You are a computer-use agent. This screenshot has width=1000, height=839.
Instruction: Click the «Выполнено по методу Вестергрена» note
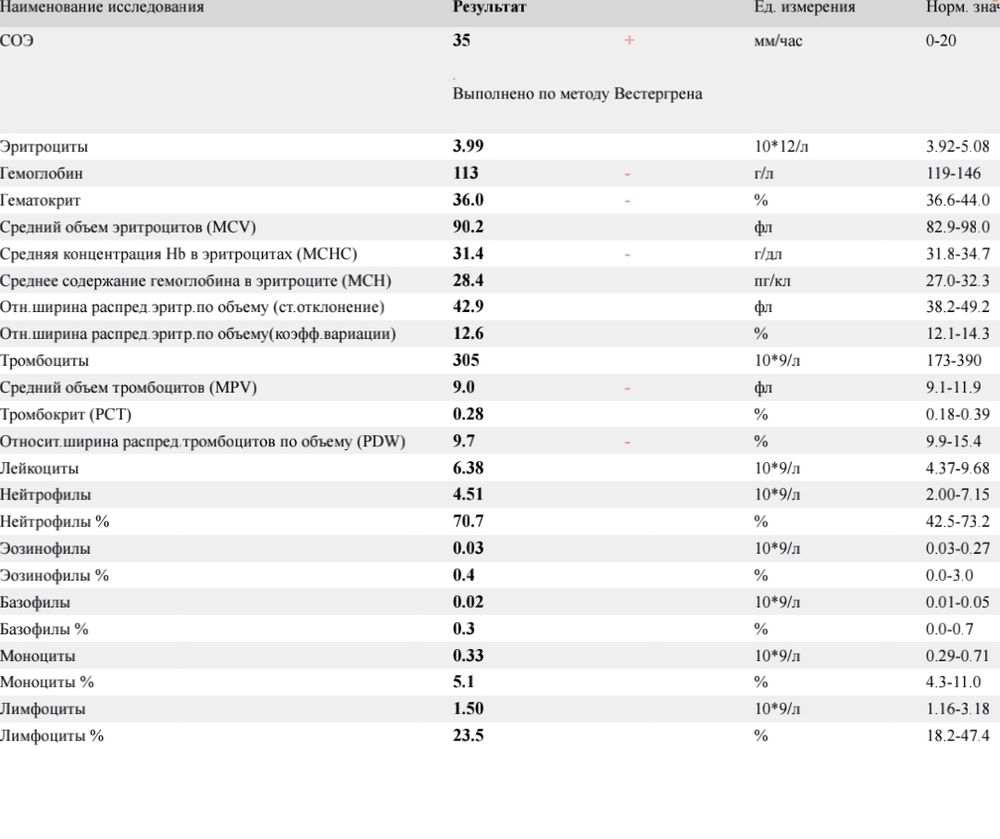coord(577,94)
